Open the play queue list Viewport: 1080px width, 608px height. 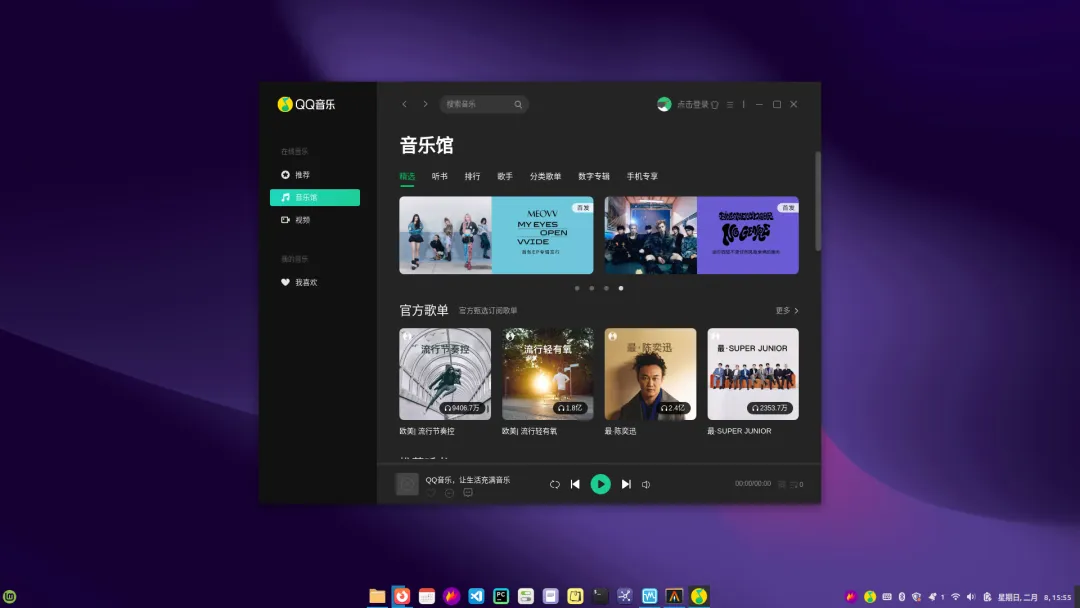(796, 484)
